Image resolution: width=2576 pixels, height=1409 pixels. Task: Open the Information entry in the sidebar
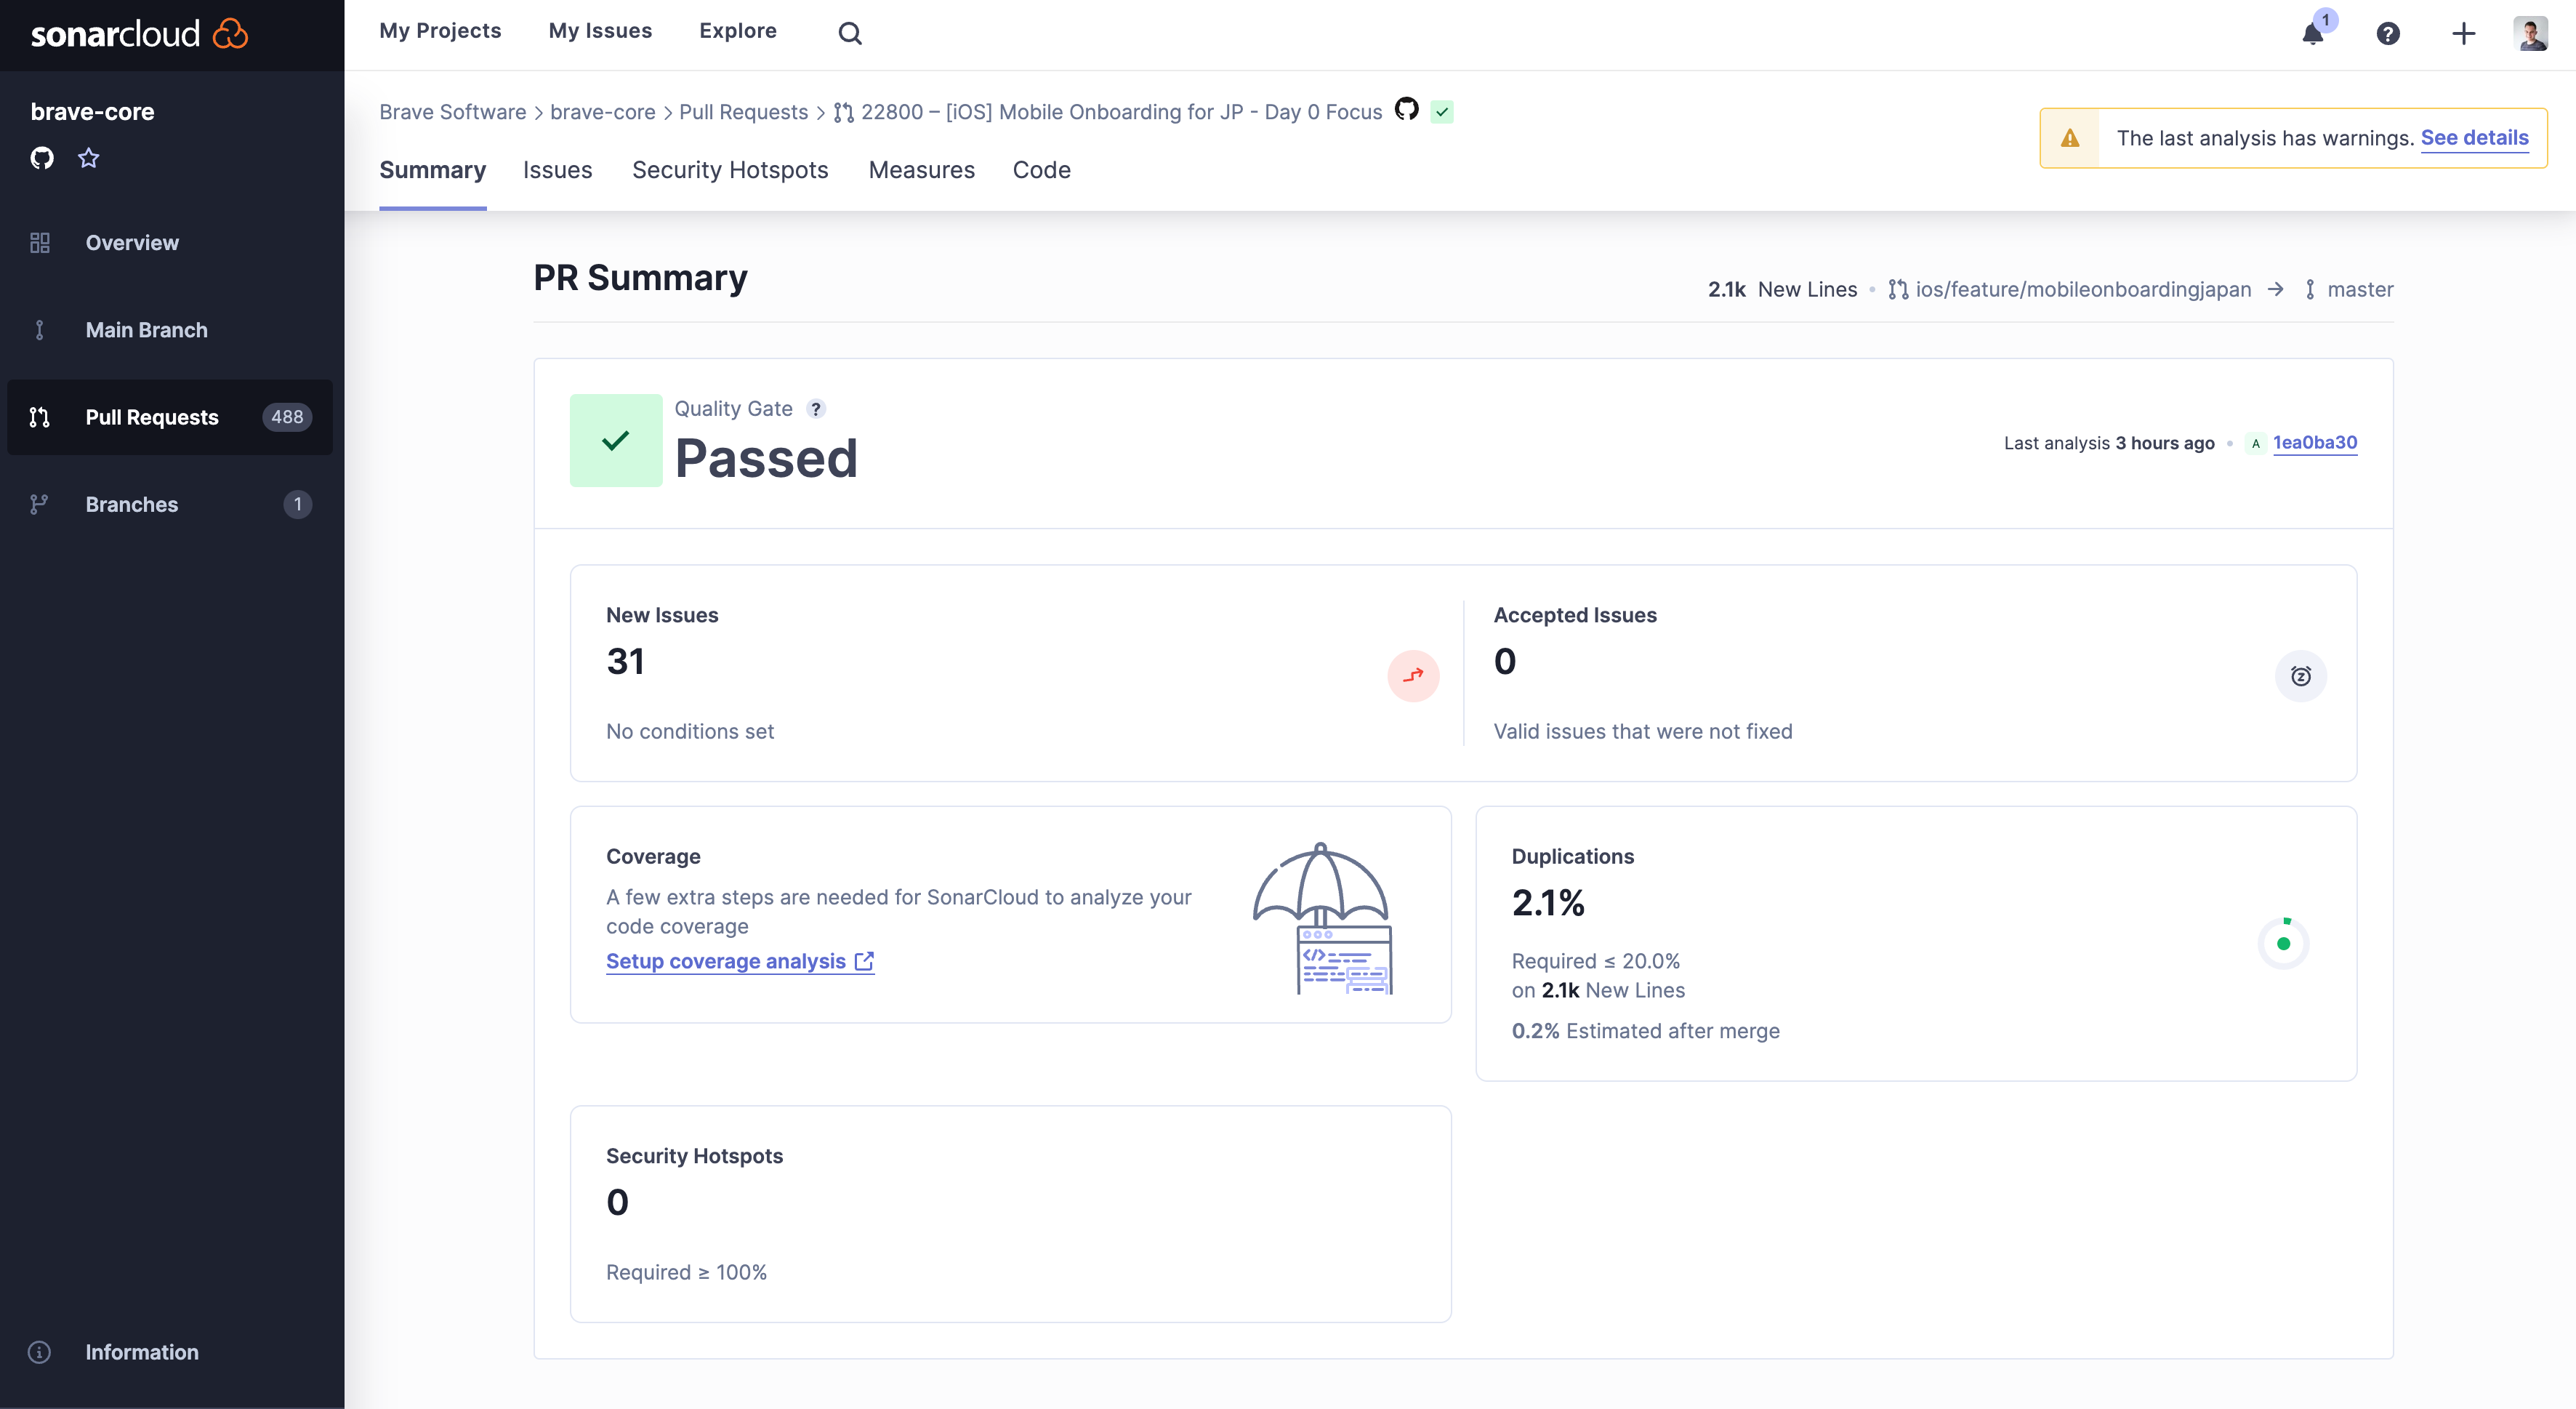[x=141, y=1352]
